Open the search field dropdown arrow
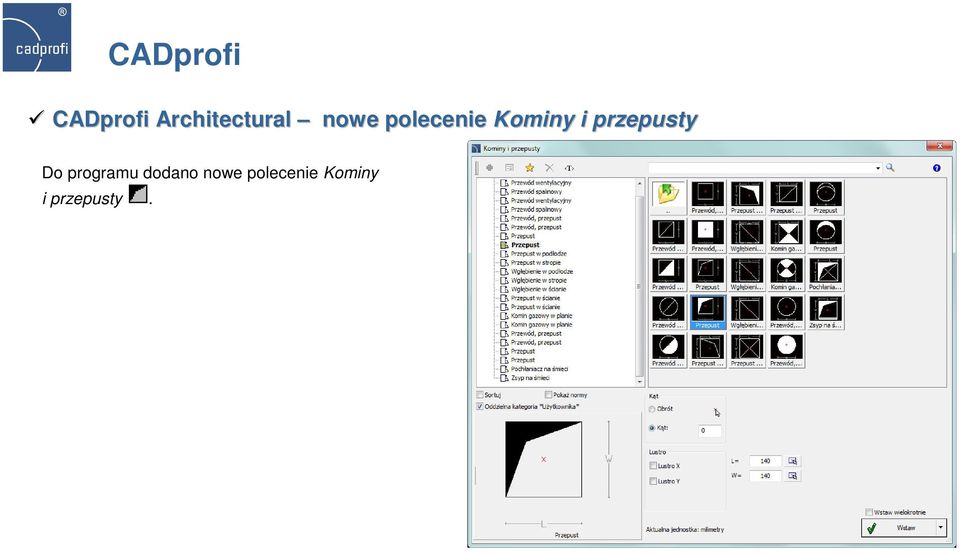Screen dimensions: 960x552 click(878, 168)
